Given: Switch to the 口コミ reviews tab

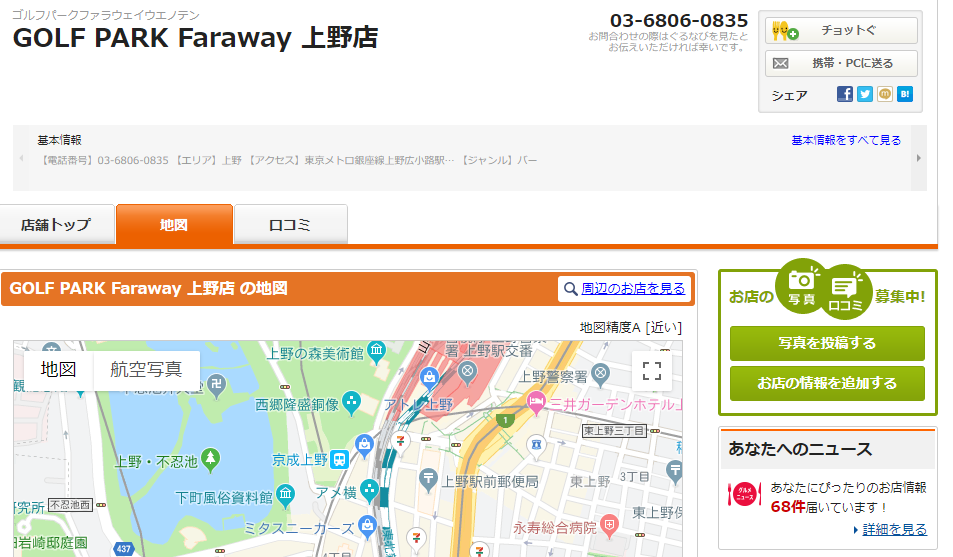Looking at the screenshot, I should pyautogui.click(x=290, y=225).
